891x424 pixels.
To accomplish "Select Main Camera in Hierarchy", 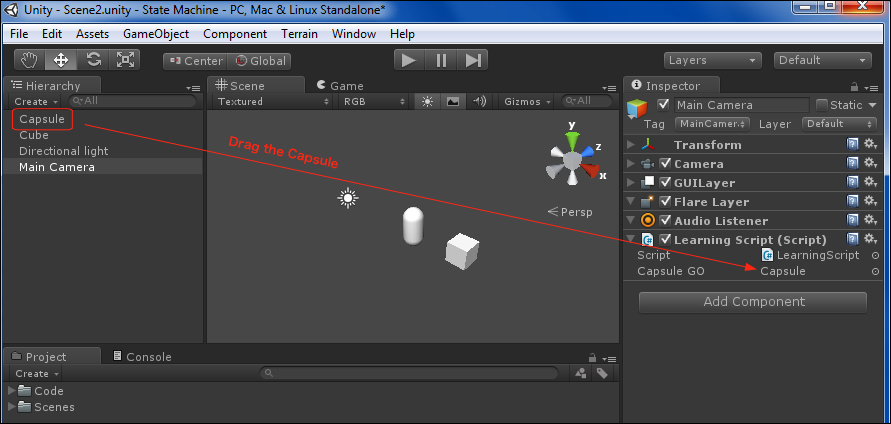I will coord(57,167).
